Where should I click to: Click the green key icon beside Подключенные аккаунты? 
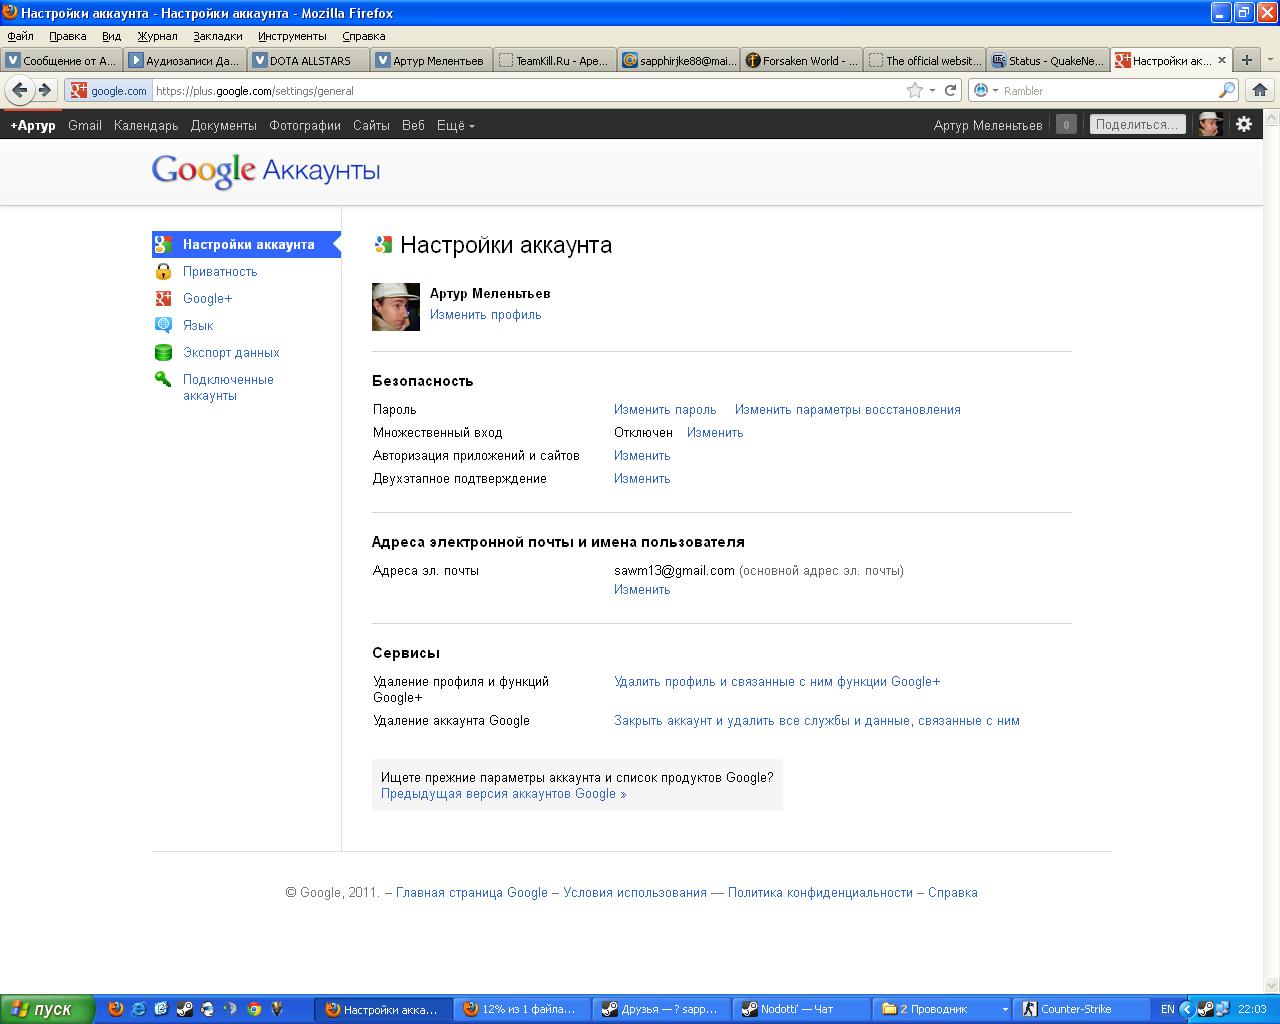(x=163, y=379)
